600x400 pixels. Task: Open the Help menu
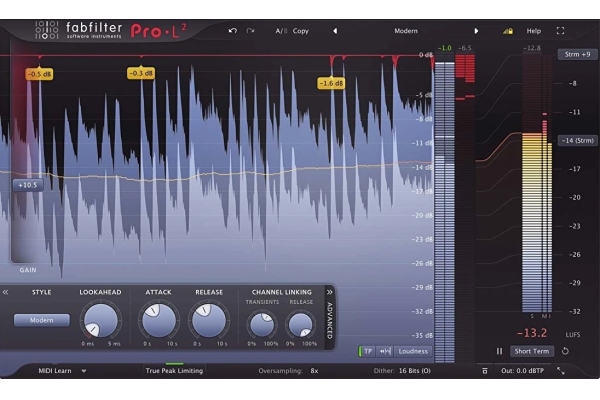533,31
